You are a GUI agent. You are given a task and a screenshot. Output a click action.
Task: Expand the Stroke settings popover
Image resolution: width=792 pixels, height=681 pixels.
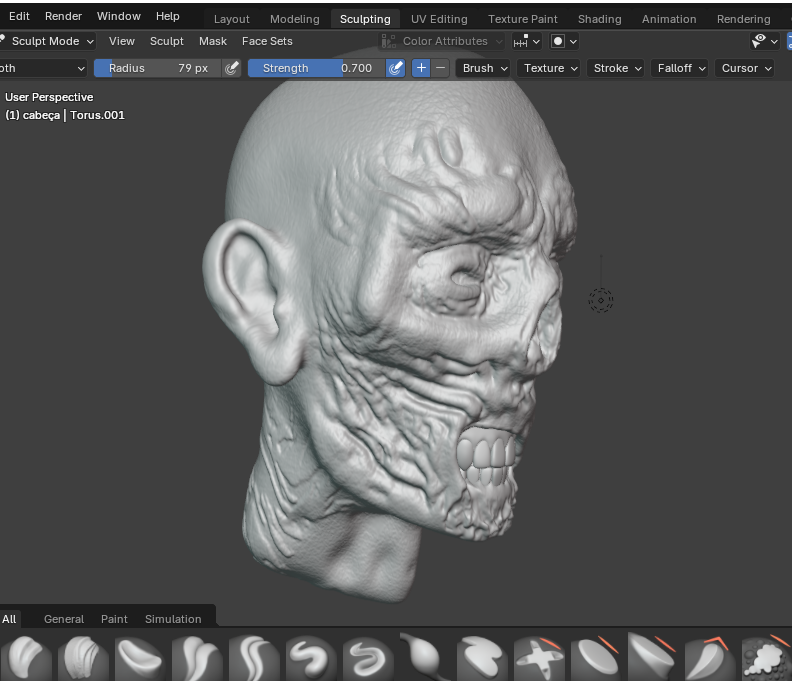click(616, 68)
